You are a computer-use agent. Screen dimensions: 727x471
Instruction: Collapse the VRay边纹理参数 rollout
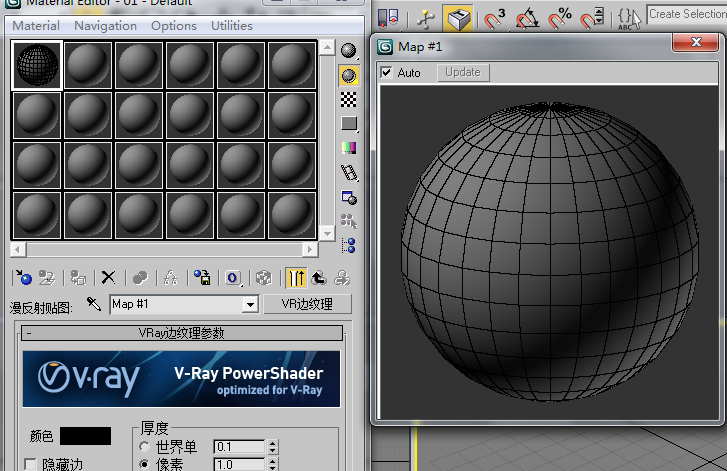(182, 333)
